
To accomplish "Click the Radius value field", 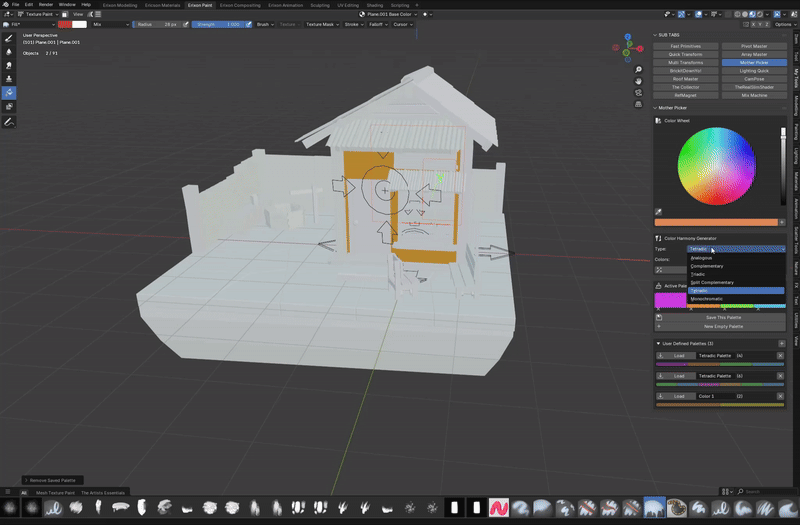I will tap(157, 24).
